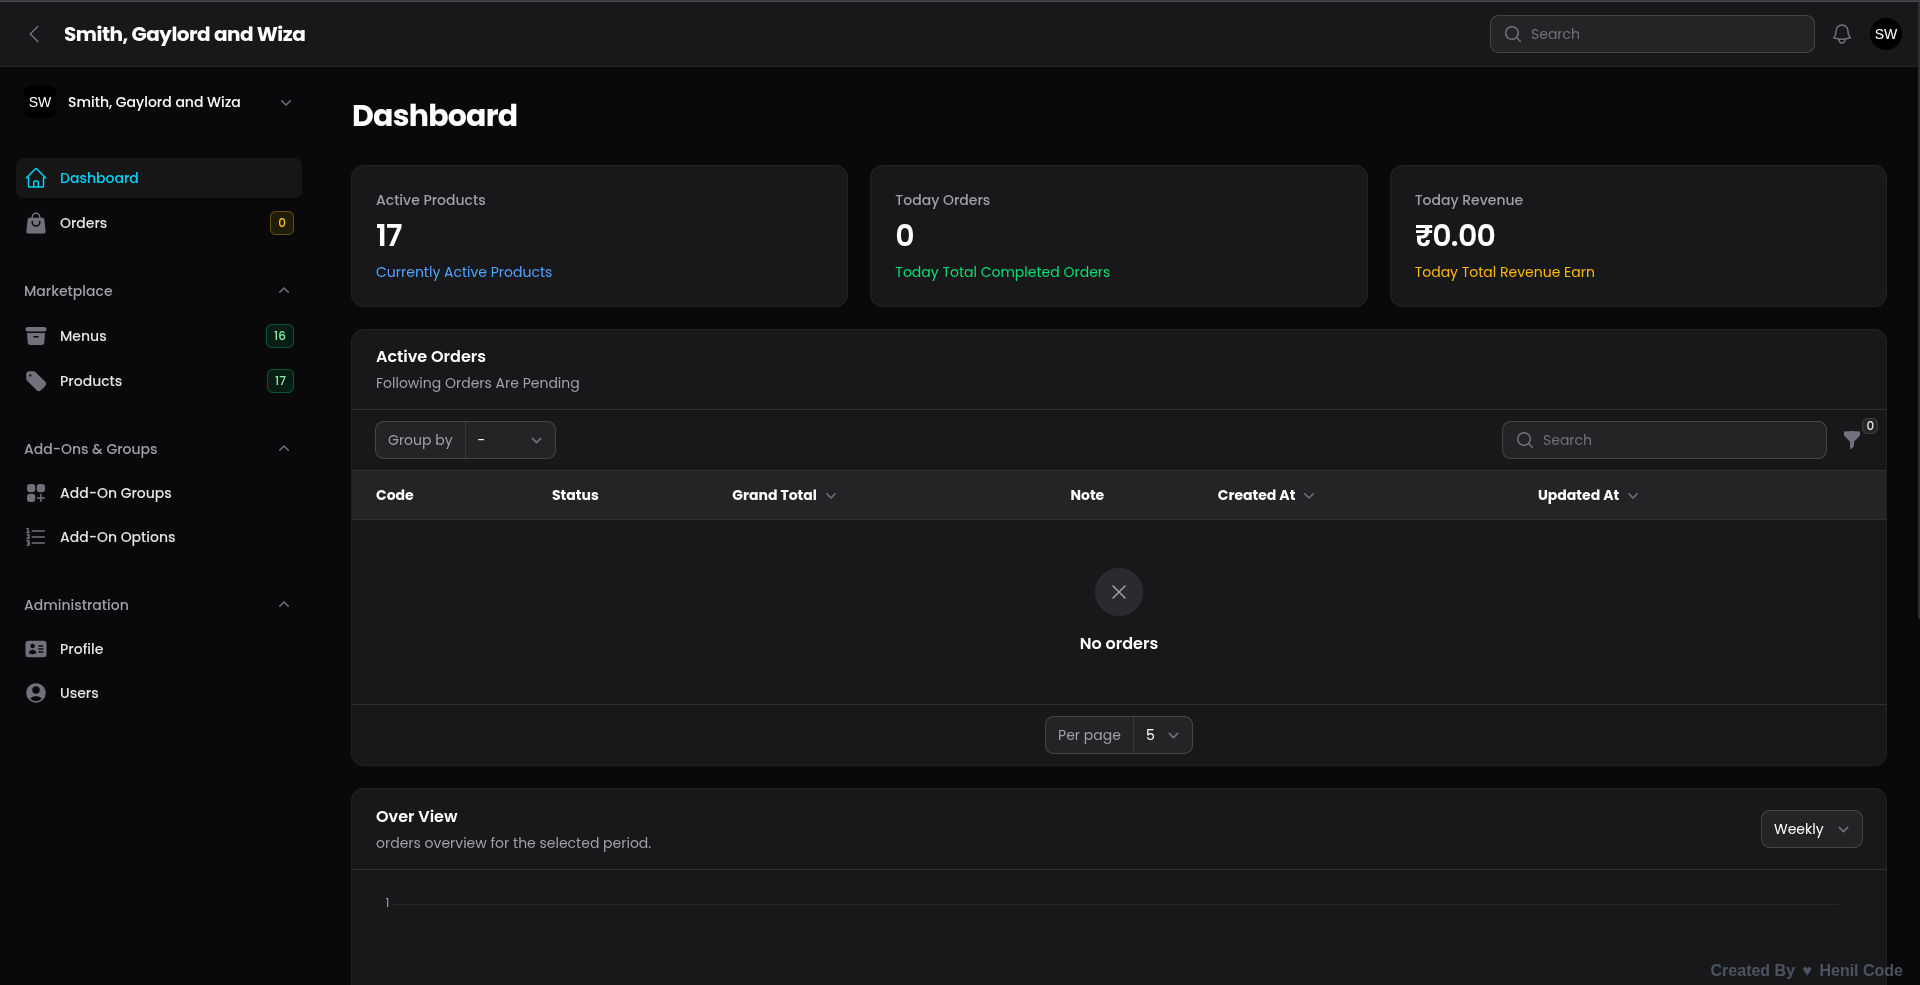Viewport: 1920px width, 985px height.
Task: Click the Add-On Groups grid icon
Action: click(x=36, y=493)
